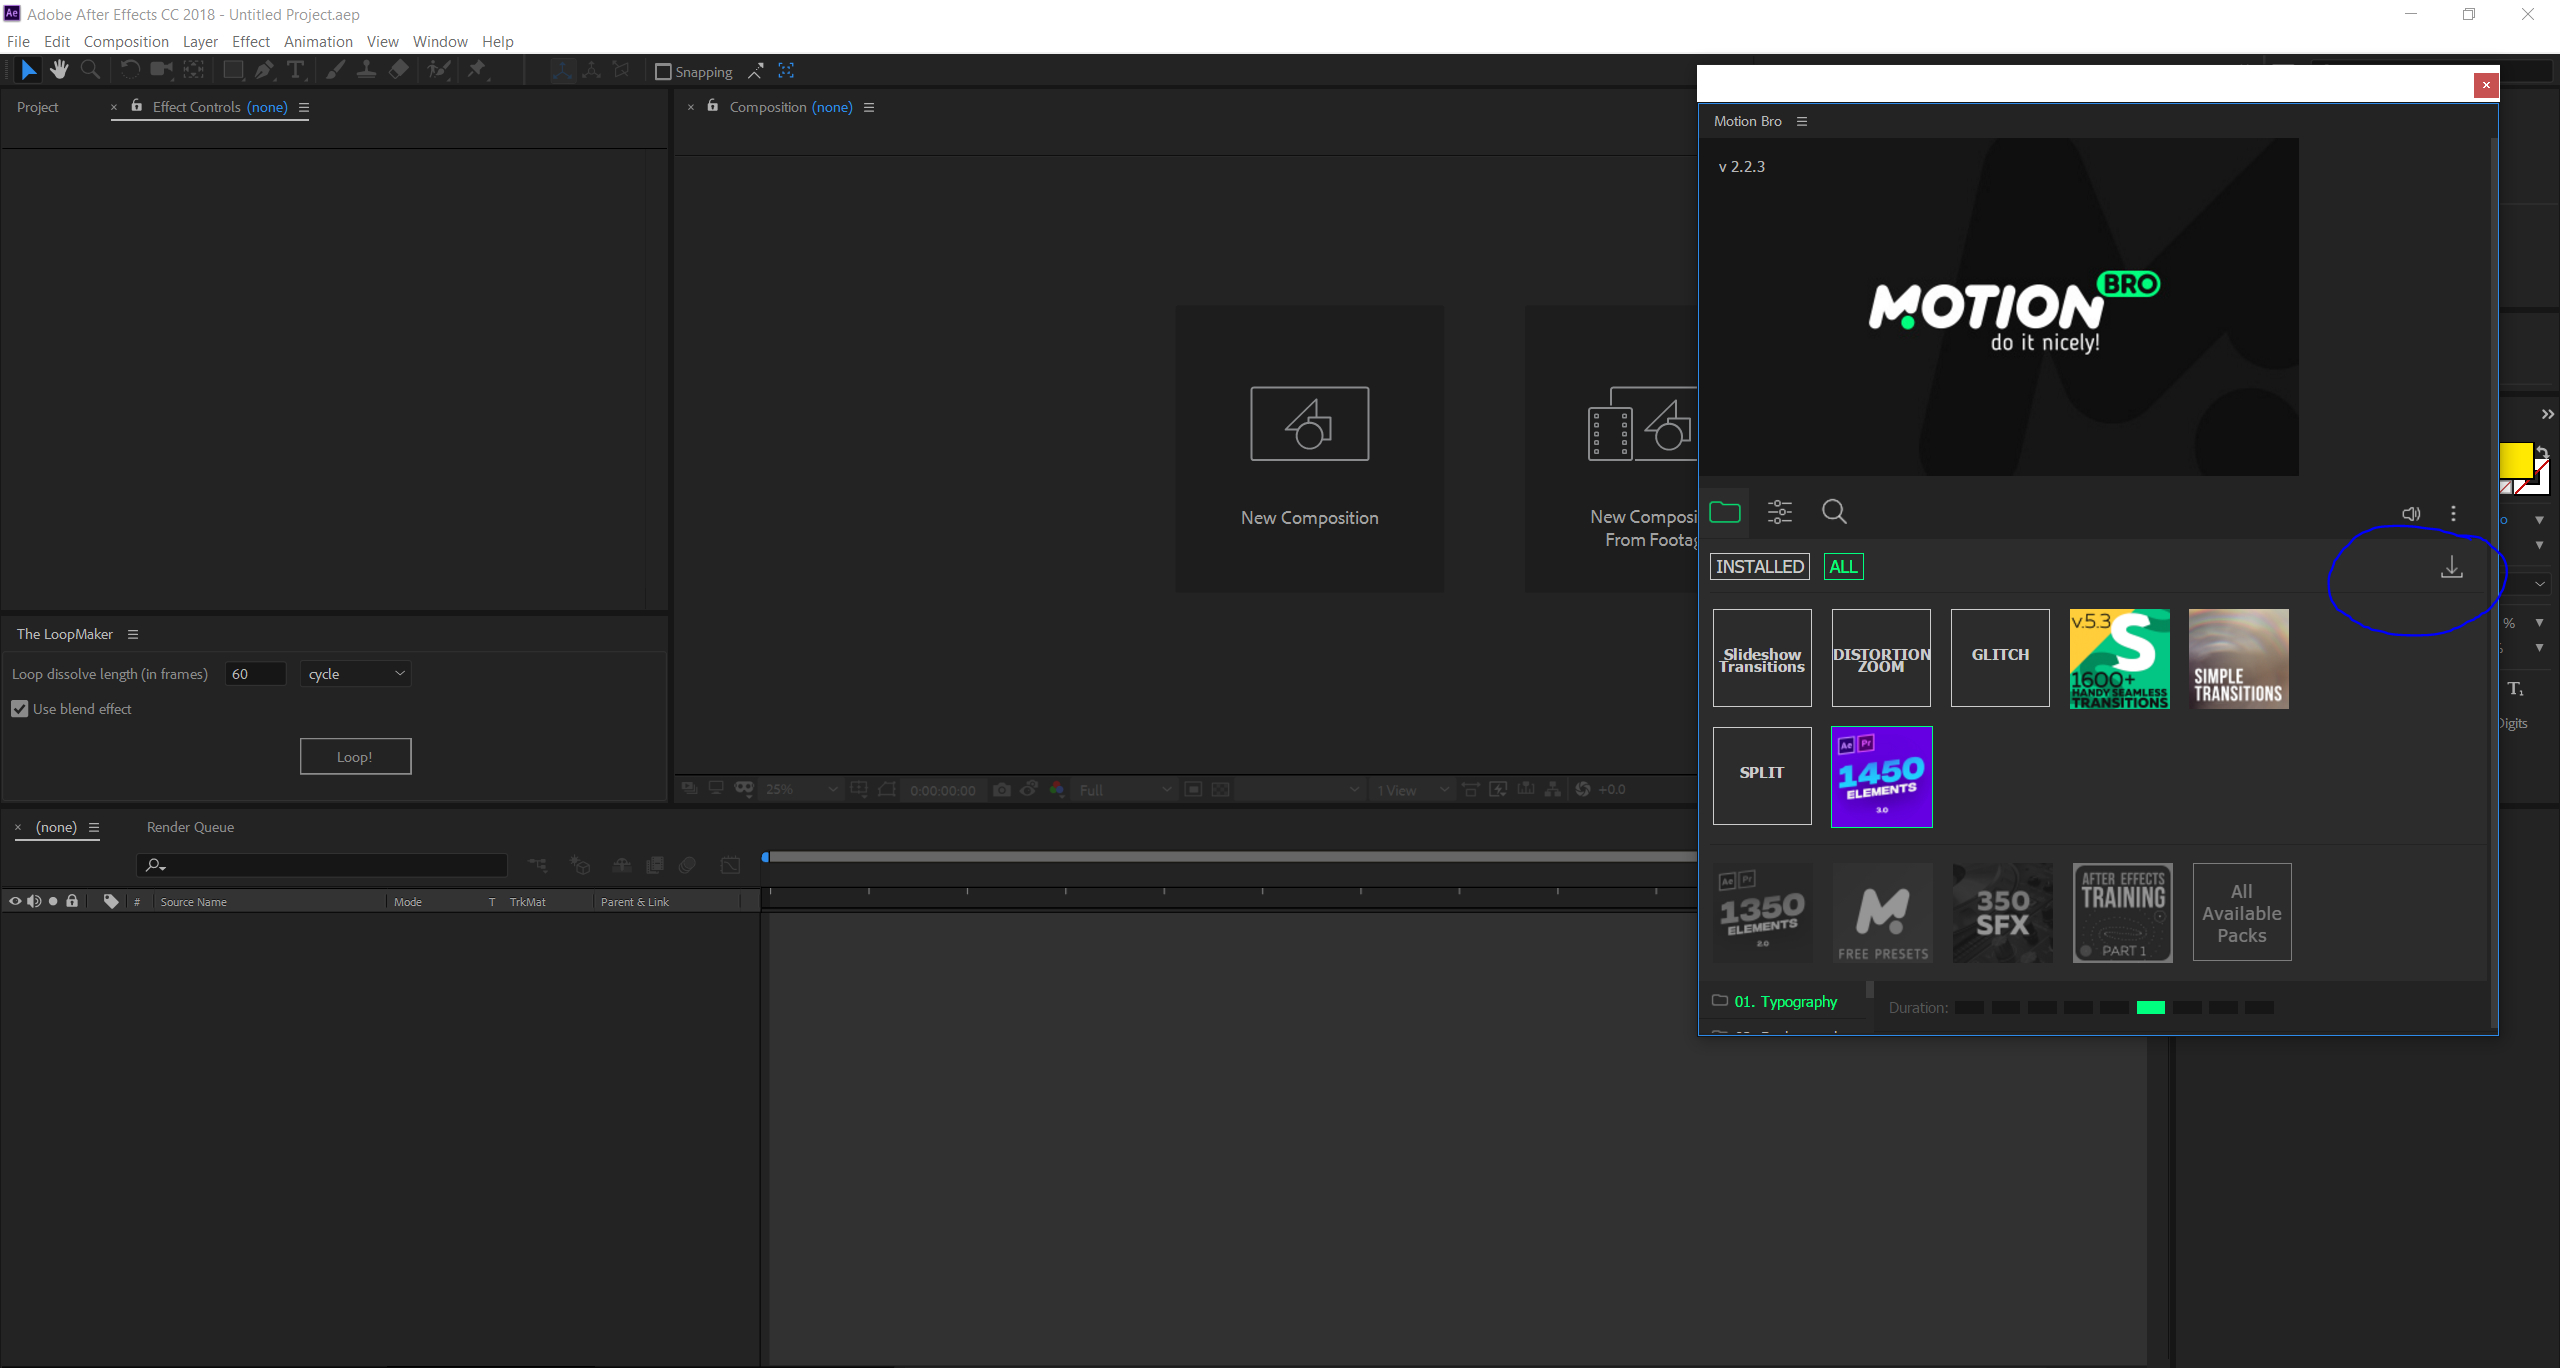Image resolution: width=2560 pixels, height=1368 pixels.
Task: Expand available packs with All Available Packs
Action: click(2240, 913)
